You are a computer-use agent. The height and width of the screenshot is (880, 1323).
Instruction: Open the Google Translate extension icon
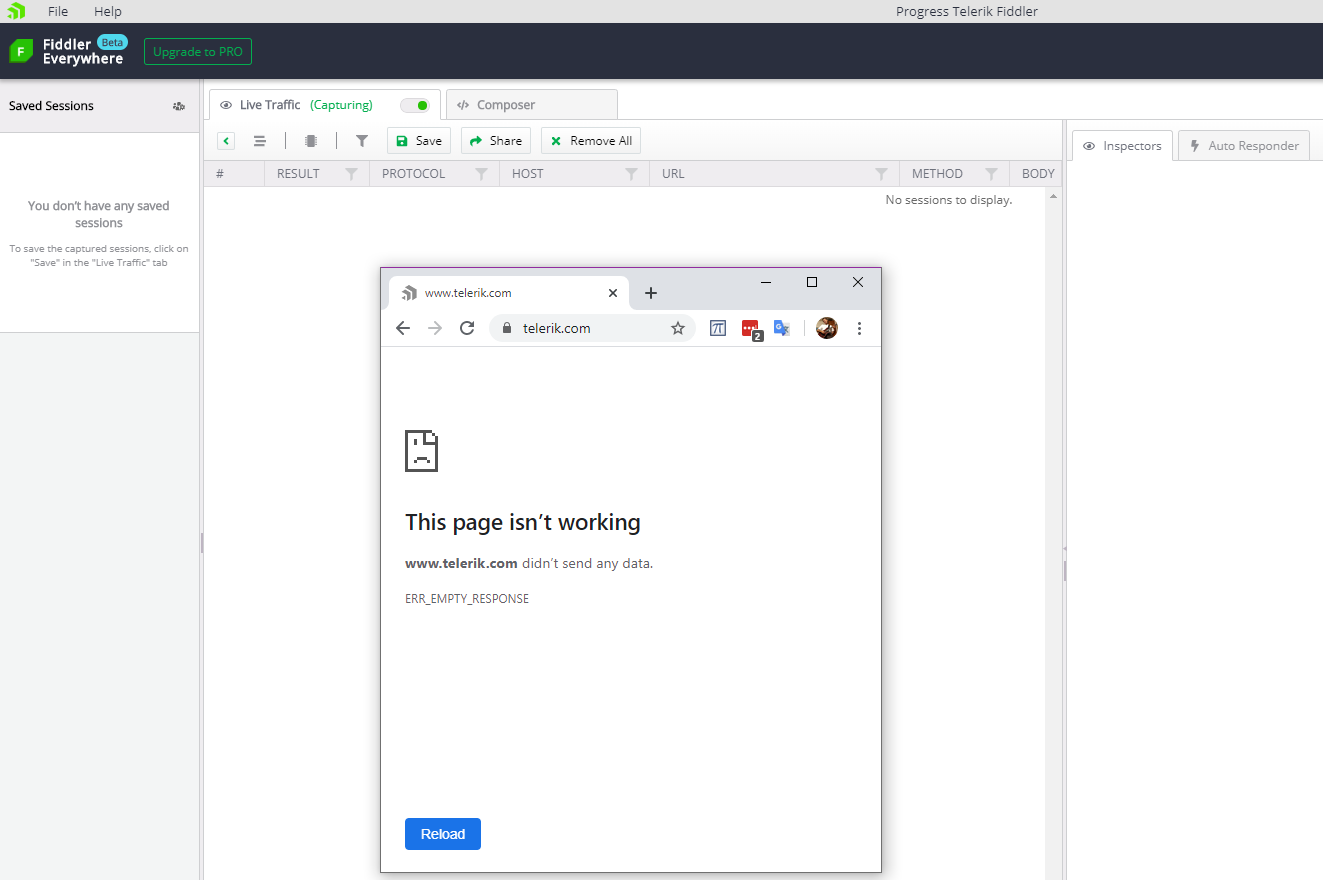[x=782, y=328]
